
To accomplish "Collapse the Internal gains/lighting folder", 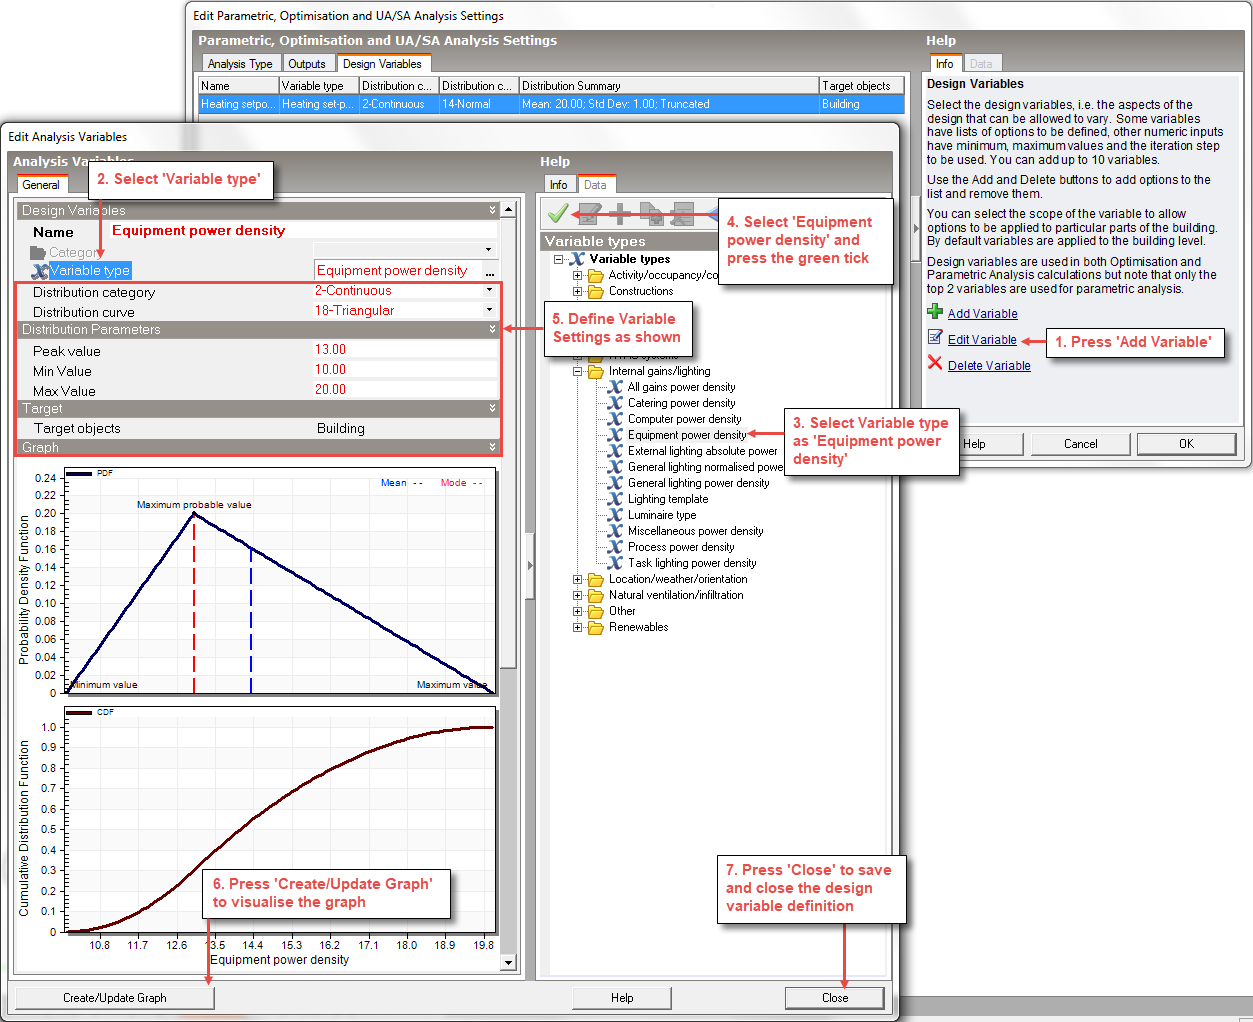I will [577, 371].
